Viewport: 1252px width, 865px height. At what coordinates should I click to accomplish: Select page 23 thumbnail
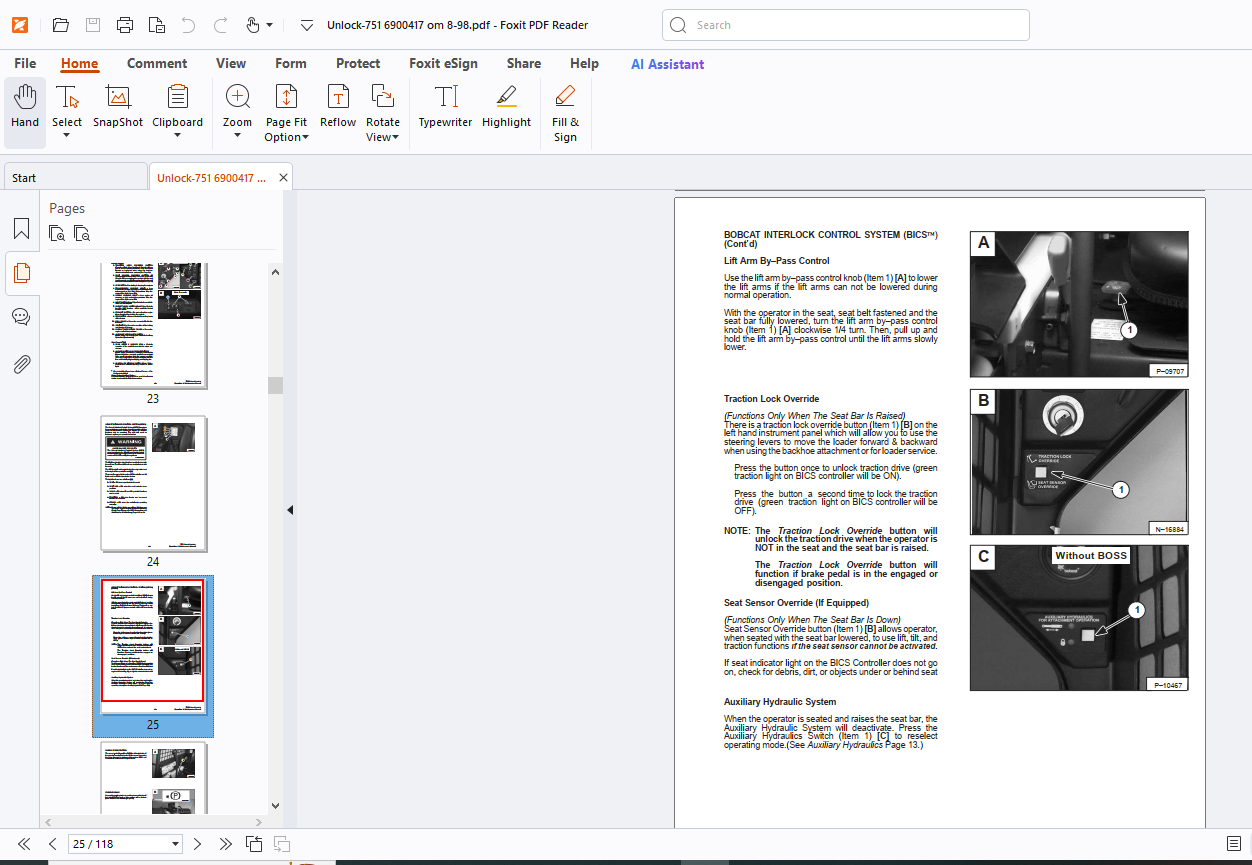point(153,326)
